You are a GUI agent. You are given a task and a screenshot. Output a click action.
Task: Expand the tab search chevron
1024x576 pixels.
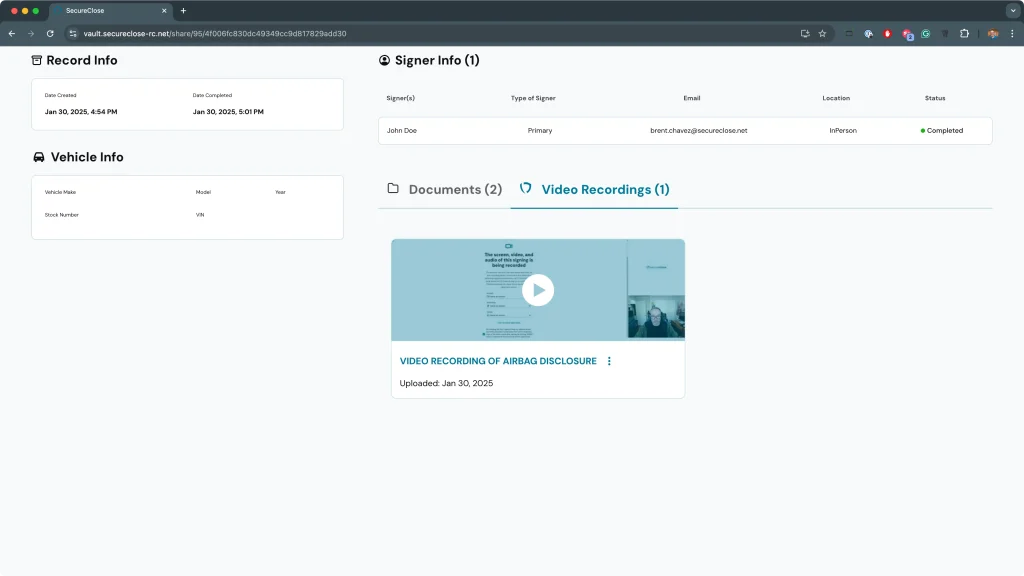point(1012,10)
